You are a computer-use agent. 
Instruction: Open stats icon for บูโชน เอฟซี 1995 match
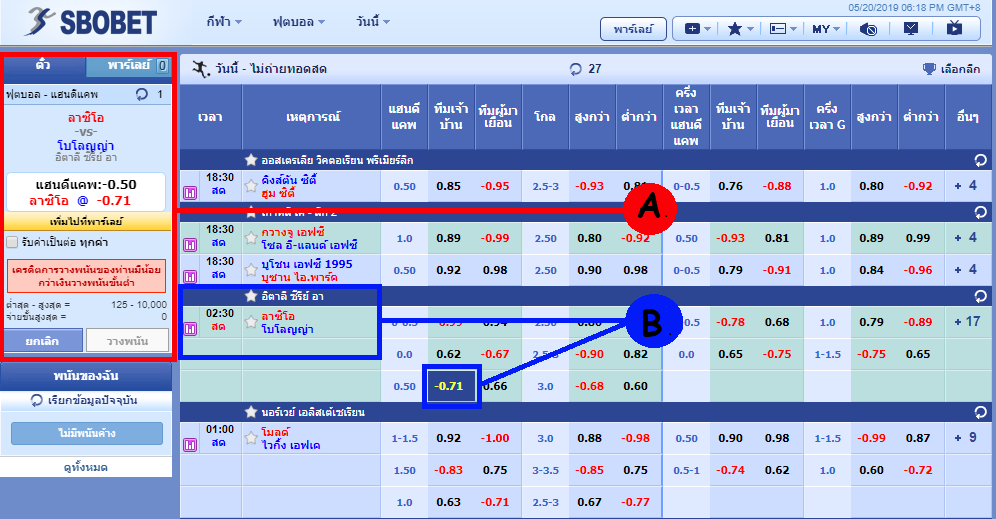pos(190,276)
